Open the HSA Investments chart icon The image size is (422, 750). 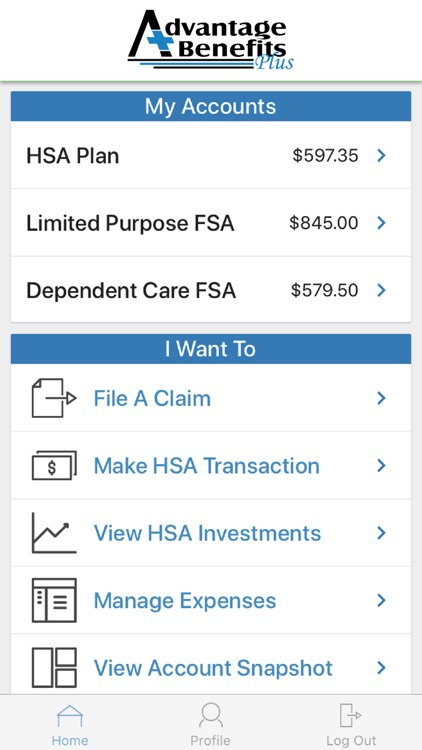click(x=54, y=533)
